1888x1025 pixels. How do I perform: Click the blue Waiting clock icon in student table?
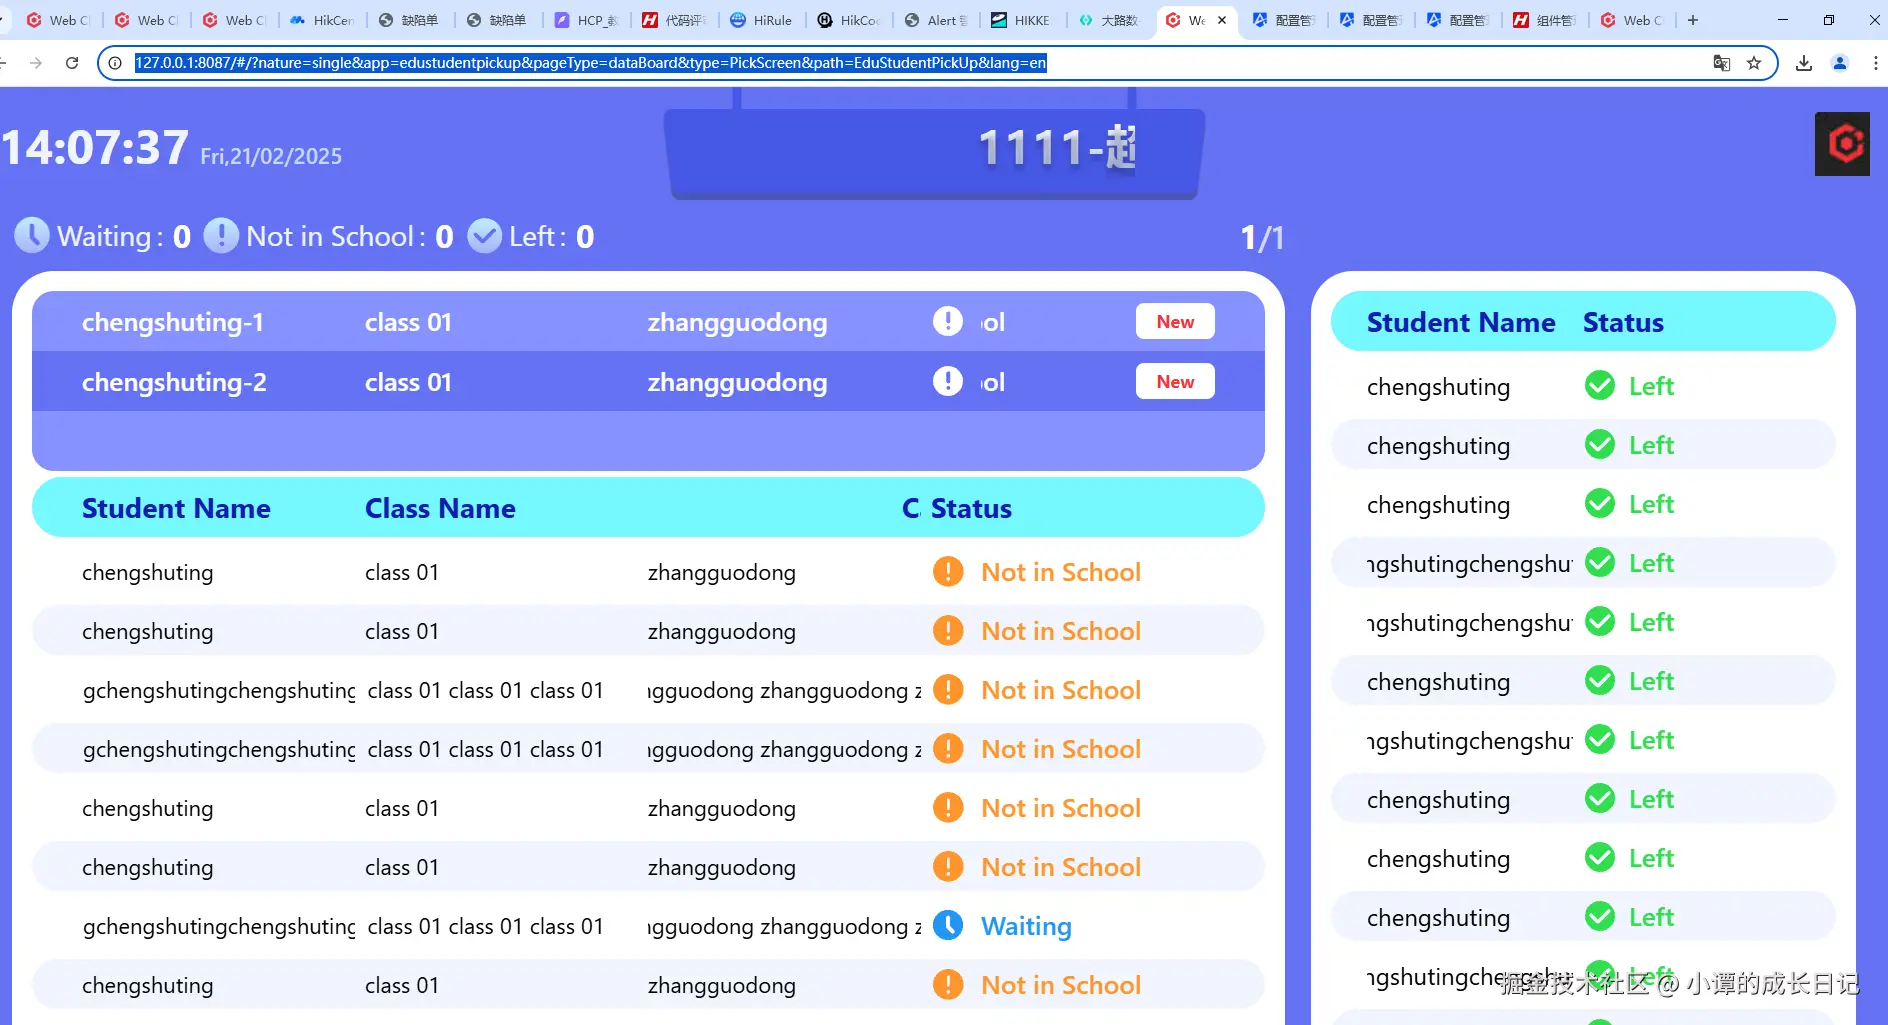pos(948,925)
